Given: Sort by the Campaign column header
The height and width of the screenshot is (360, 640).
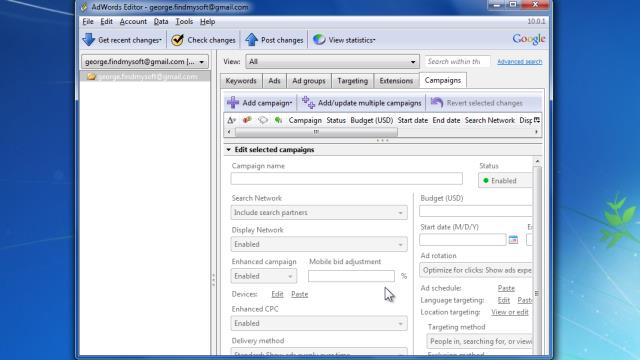Looking at the screenshot, I should coord(305,120).
